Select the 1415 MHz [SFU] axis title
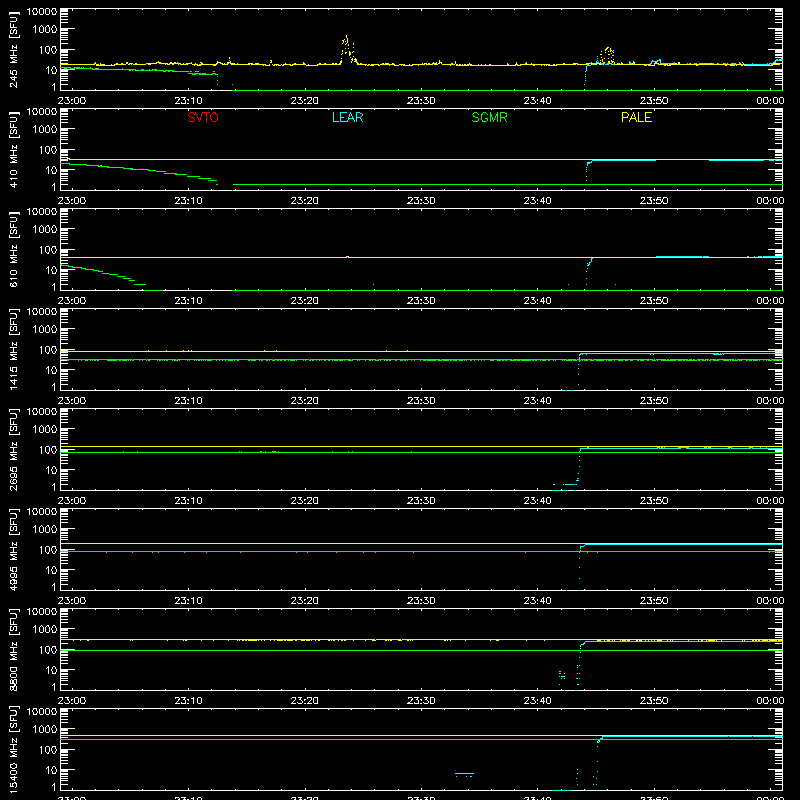800x800 pixels. [13, 349]
